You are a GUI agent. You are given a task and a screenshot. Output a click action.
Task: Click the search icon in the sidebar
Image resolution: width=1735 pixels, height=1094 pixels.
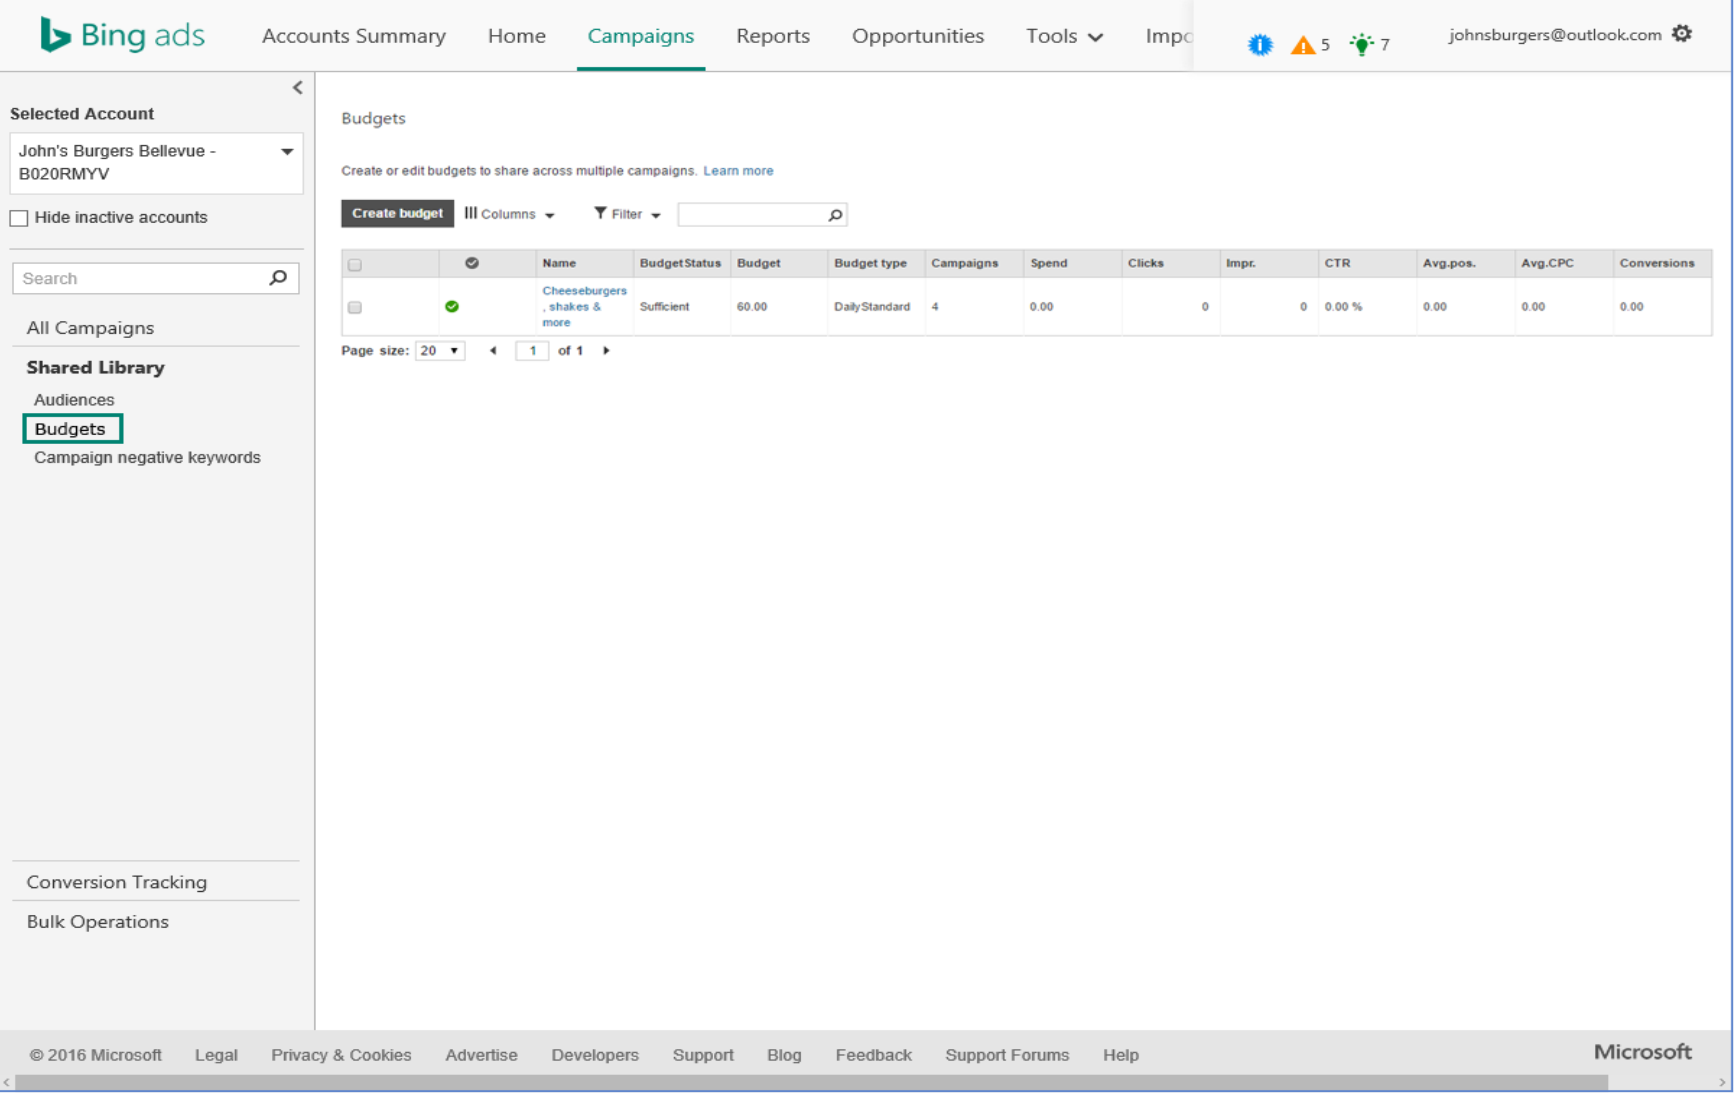point(277,278)
